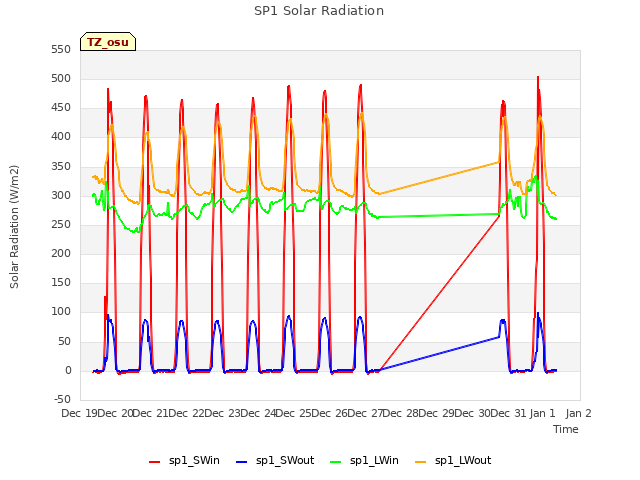Image resolution: width=640 pixels, height=480 pixels.
Task: Click the diagonal red gap line between Dec 27 and Dec 30
Action: click(x=440, y=293)
